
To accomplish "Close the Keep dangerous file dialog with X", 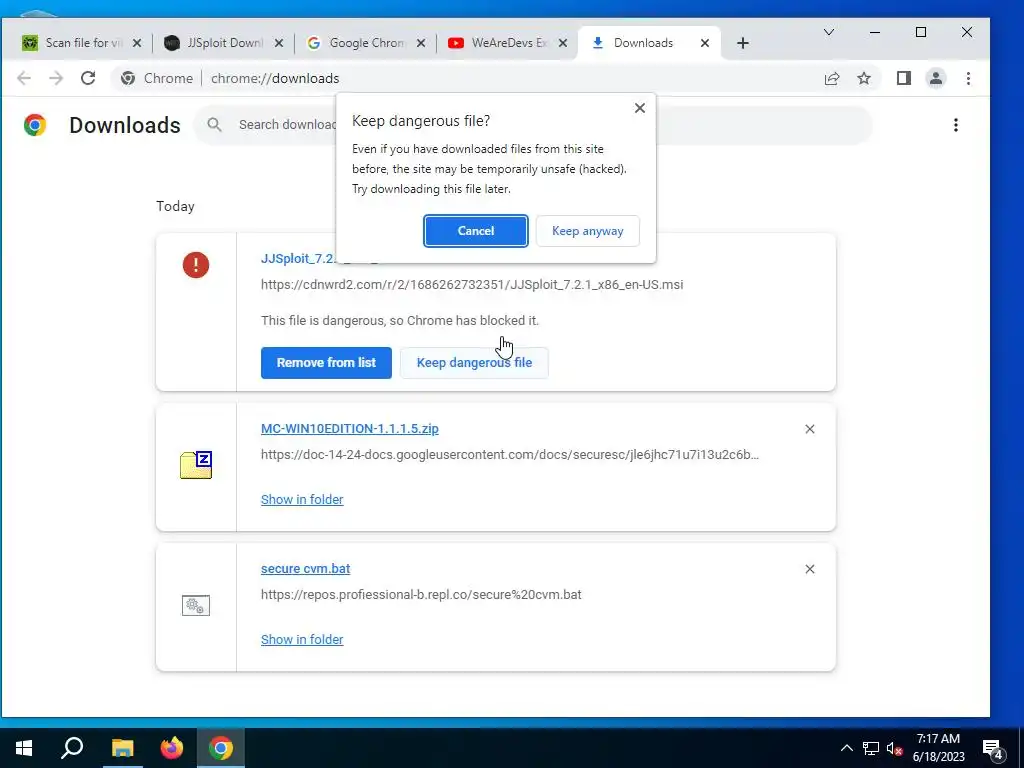I will (x=640, y=108).
